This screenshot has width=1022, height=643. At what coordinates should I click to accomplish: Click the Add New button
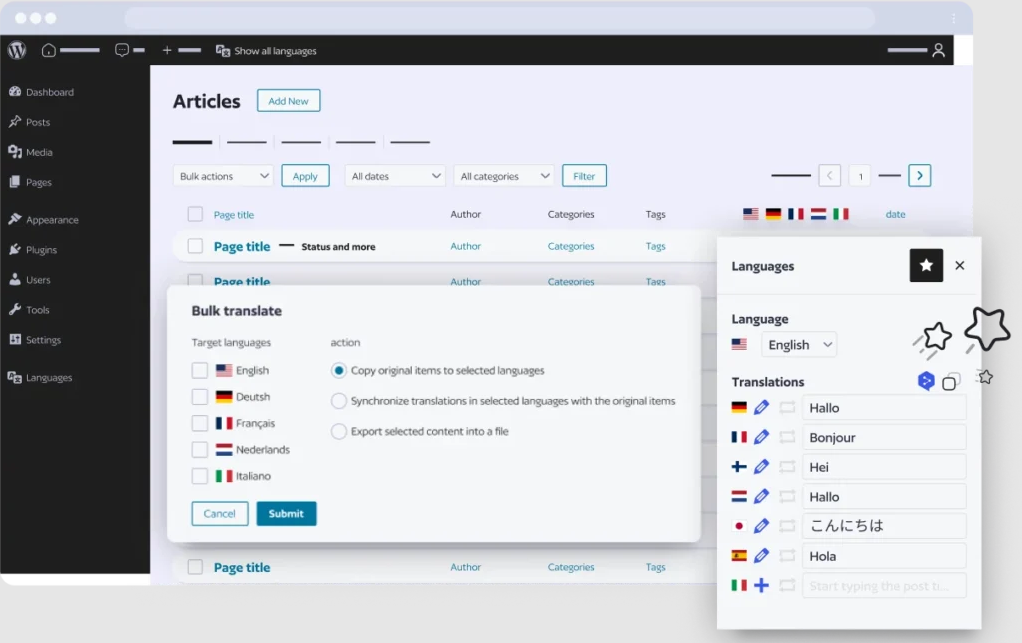pos(288,101)
